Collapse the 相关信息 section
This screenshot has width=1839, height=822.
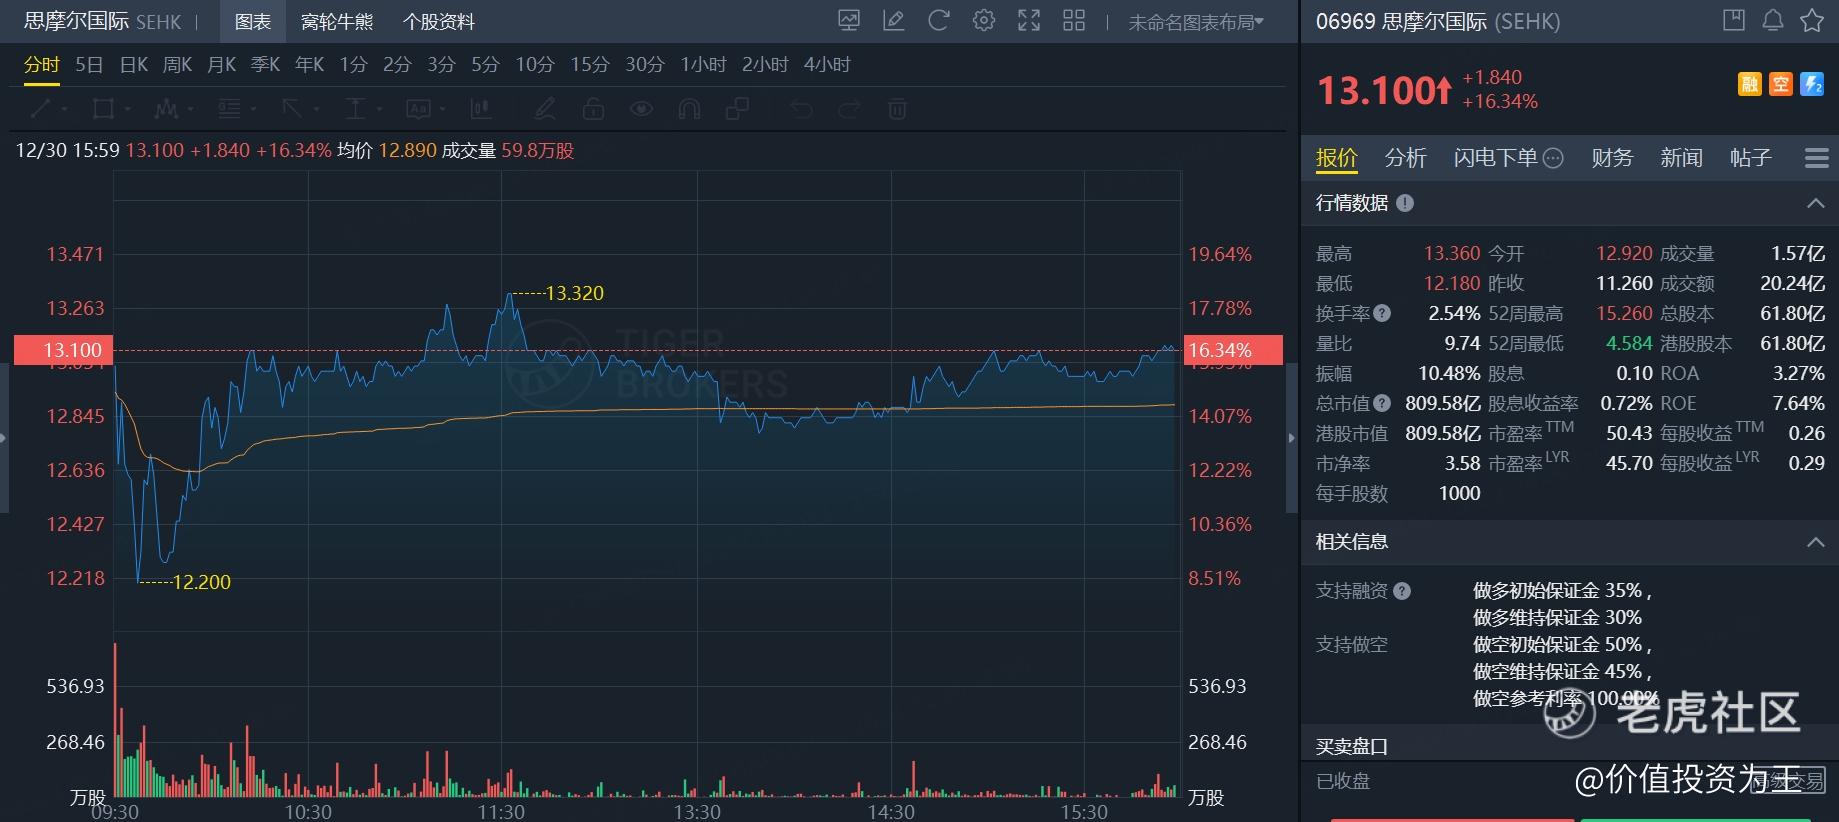1816,542
